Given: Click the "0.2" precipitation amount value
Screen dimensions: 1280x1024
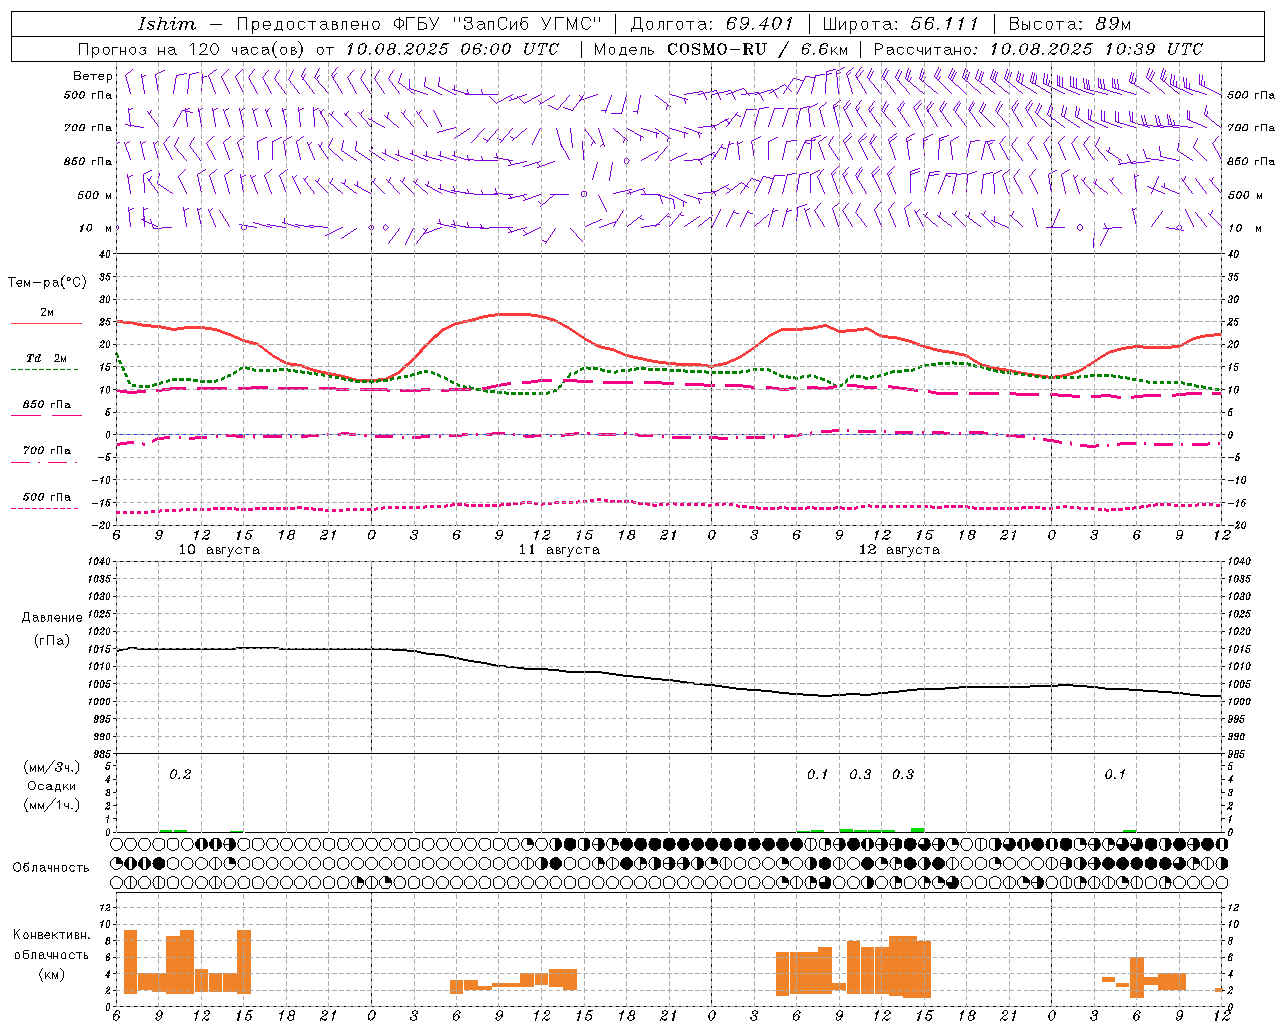Looking at the screenshot, I should [180, 774].
